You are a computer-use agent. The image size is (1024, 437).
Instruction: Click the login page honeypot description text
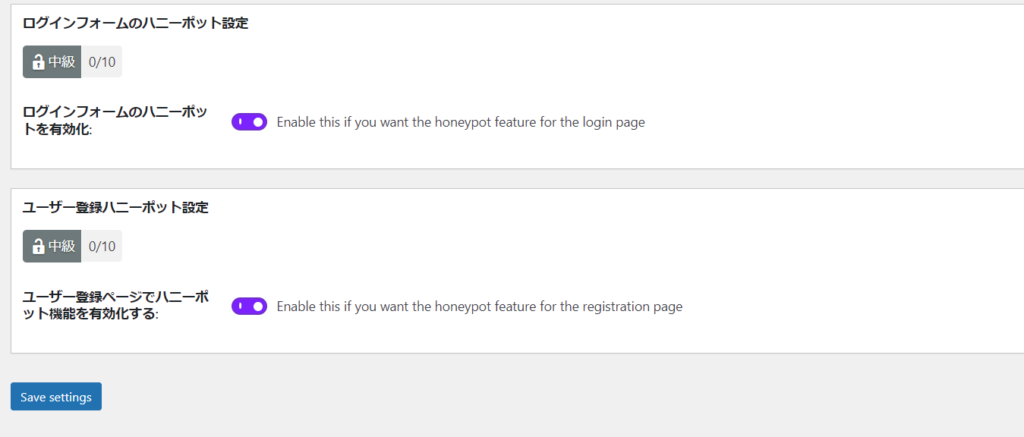pyautogui.click(x=460, y=123)
